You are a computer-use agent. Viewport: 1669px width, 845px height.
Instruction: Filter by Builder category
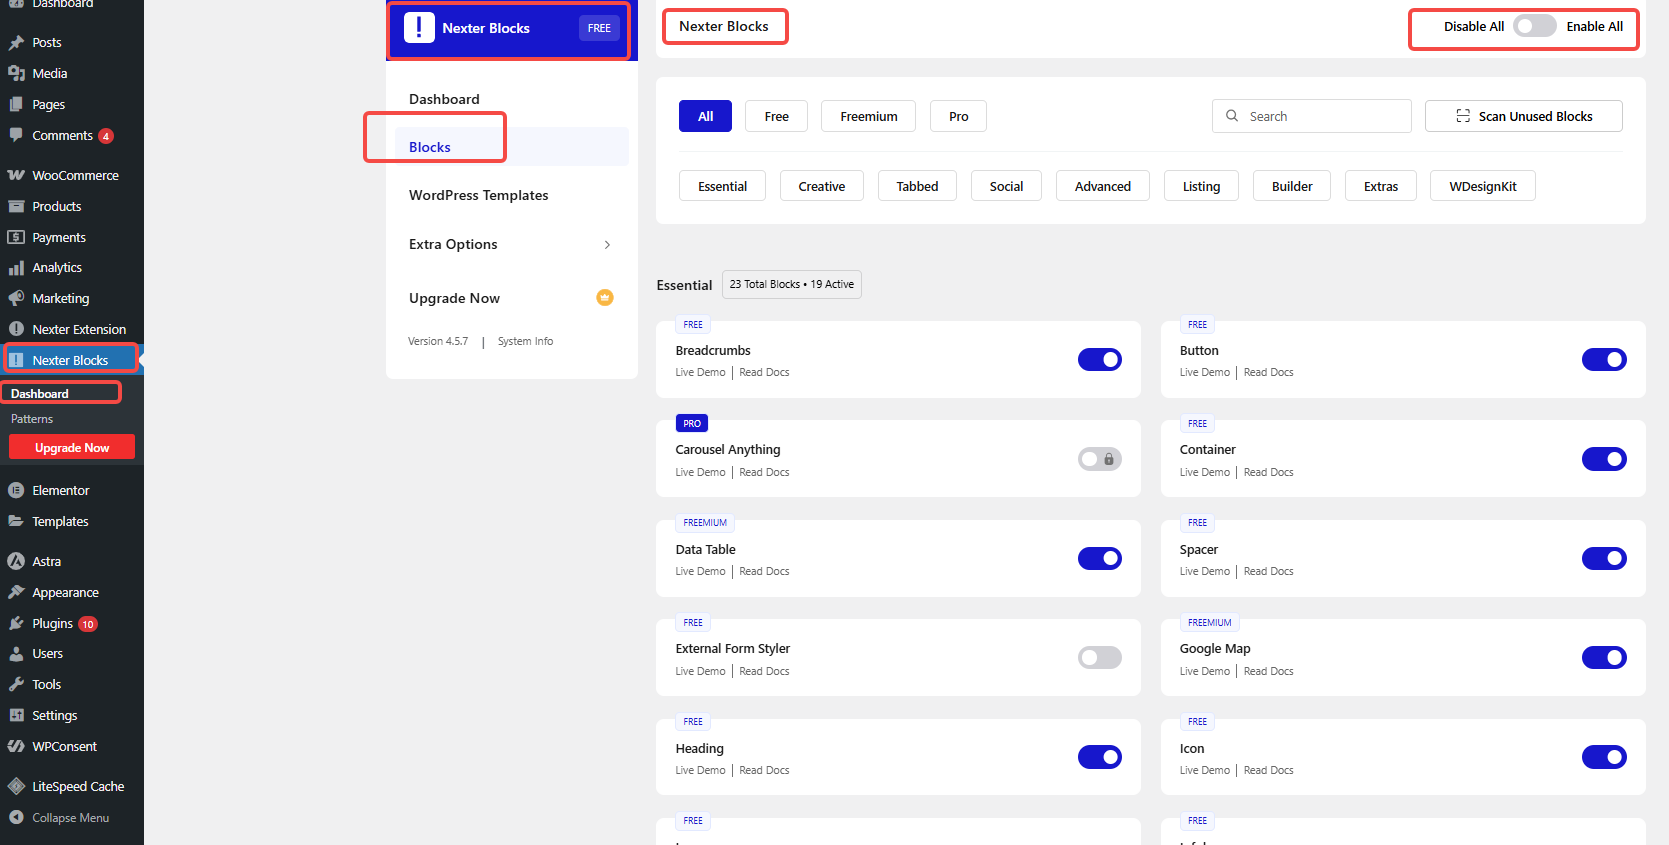click(1292, 186)
